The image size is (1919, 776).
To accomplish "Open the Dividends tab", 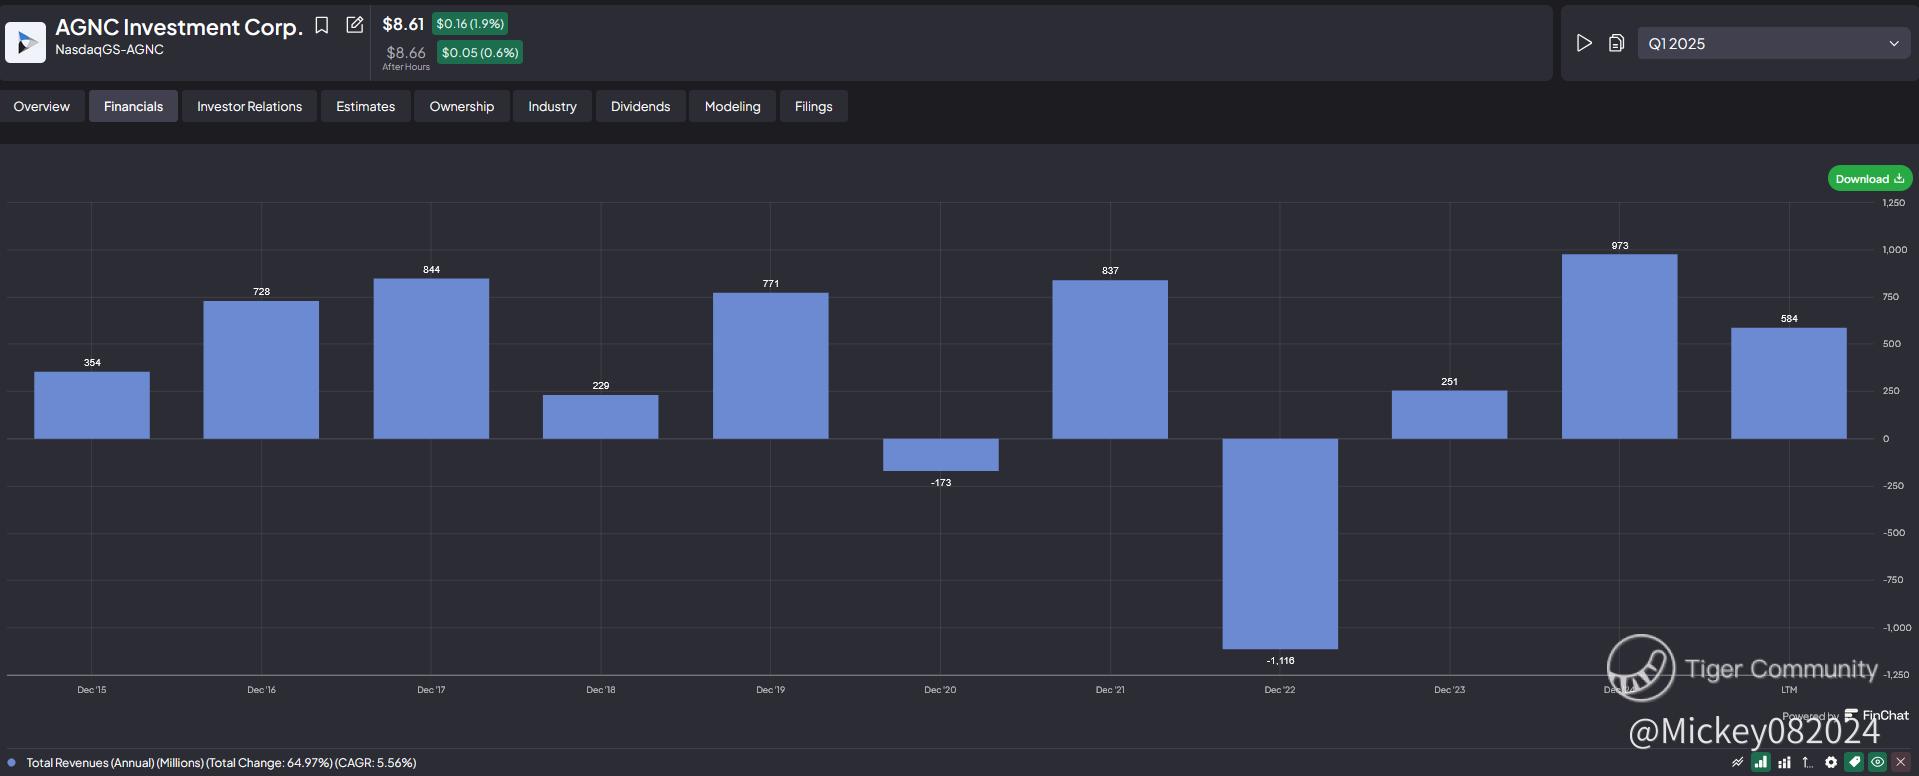I will [640, 106].
